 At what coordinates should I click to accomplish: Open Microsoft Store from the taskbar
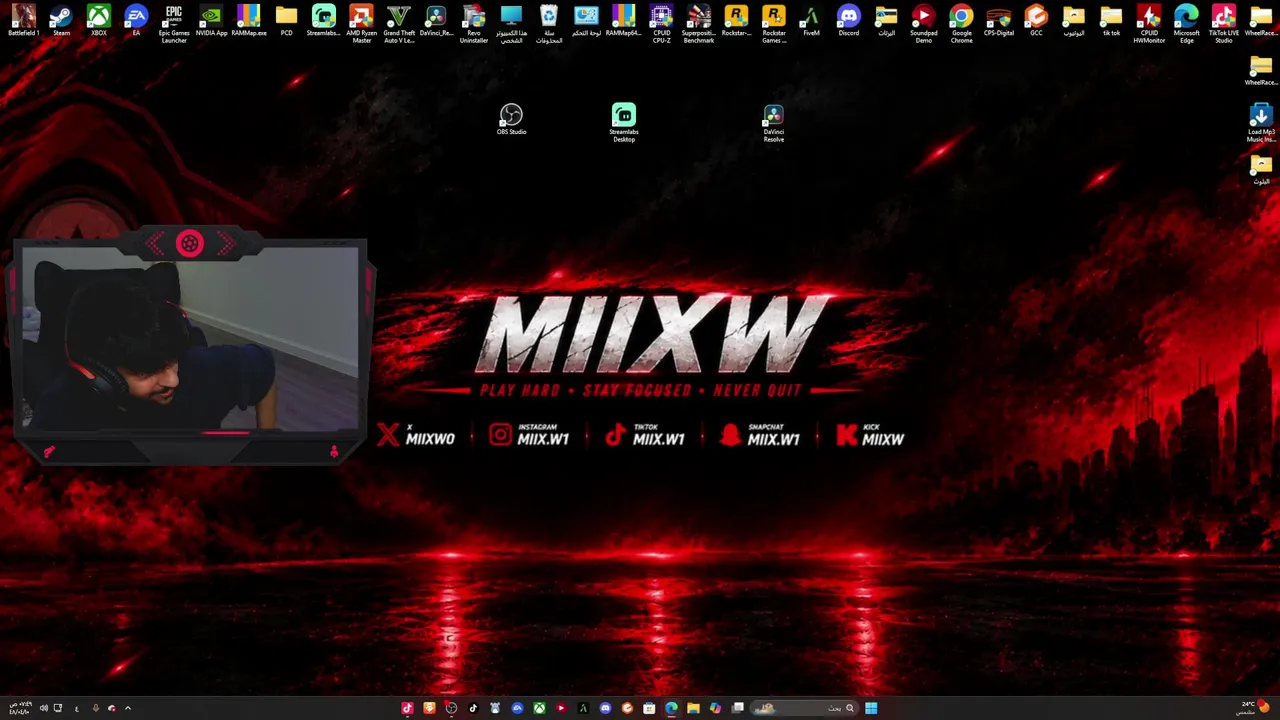point(649,708)
